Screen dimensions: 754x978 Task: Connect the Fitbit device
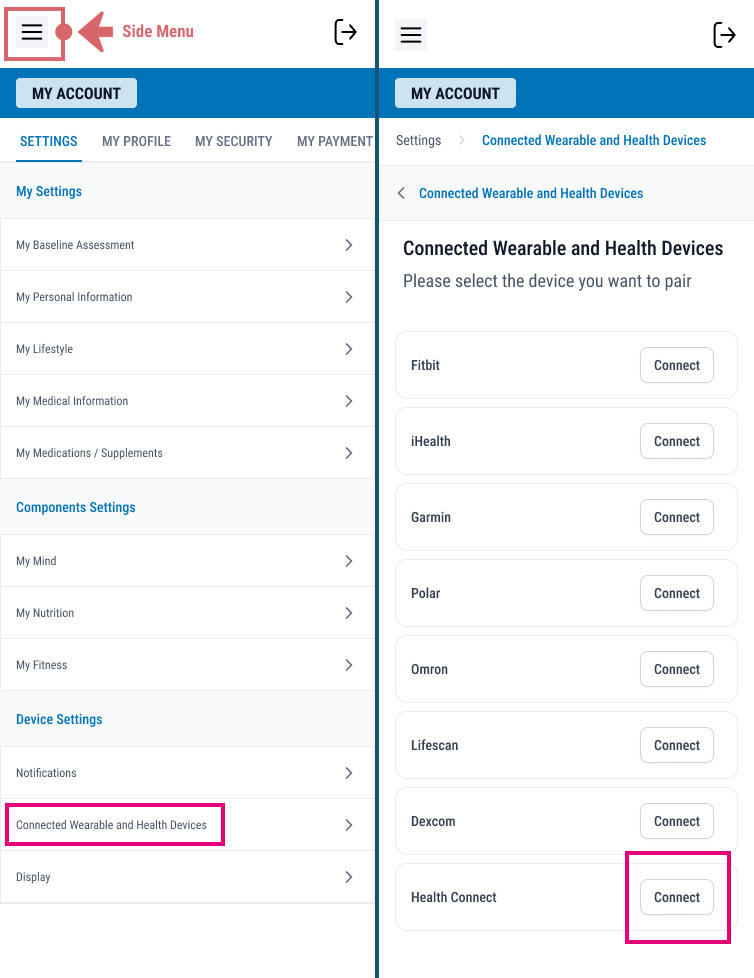[676, 365]
